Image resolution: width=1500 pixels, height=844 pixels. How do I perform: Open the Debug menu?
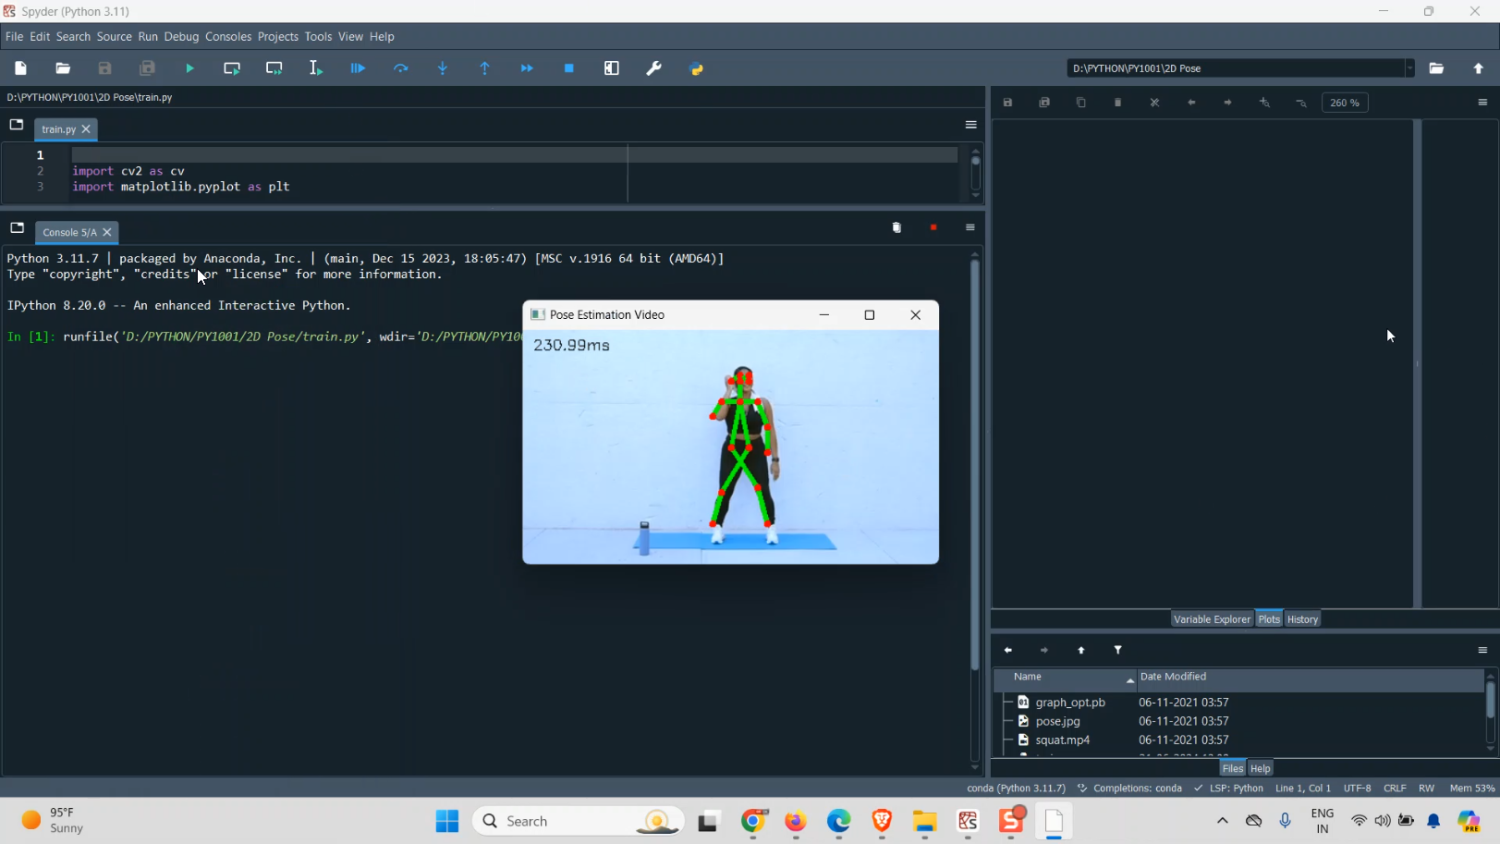click(x=181, y=36)
